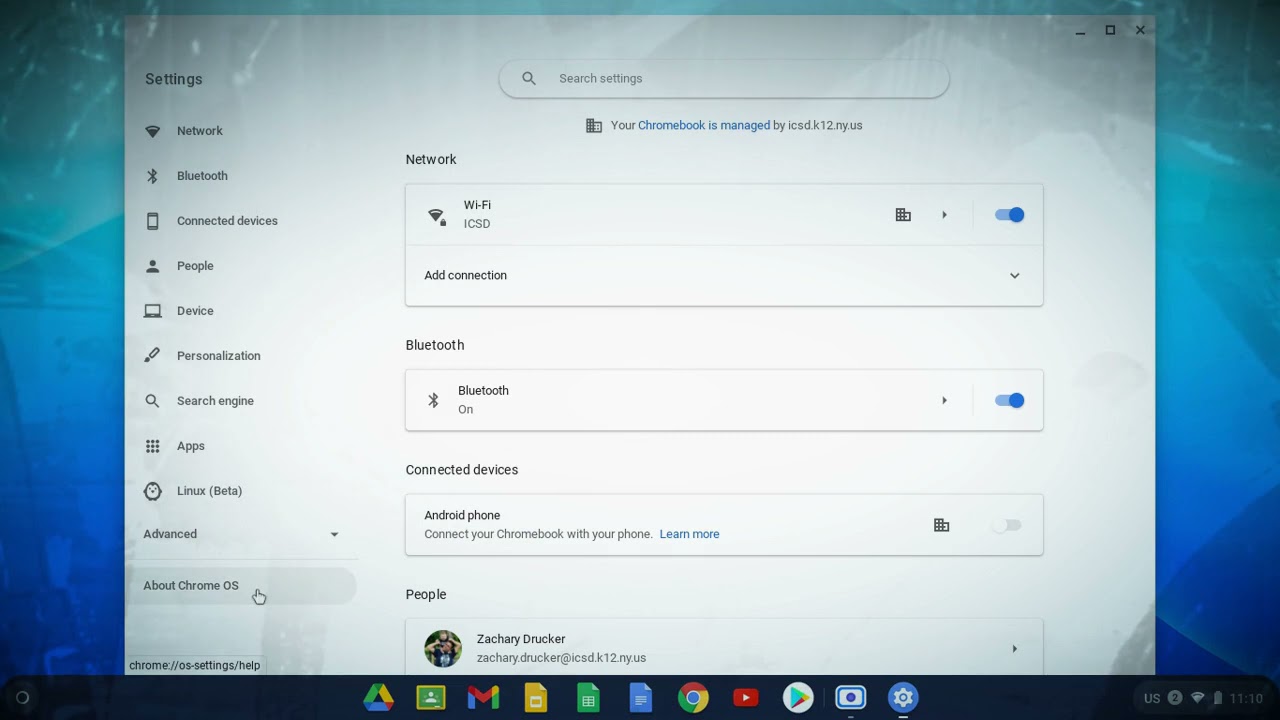Open Play Store from the shelf
The height and width of the screenshot is (720, 1280).
coord(798,698)
